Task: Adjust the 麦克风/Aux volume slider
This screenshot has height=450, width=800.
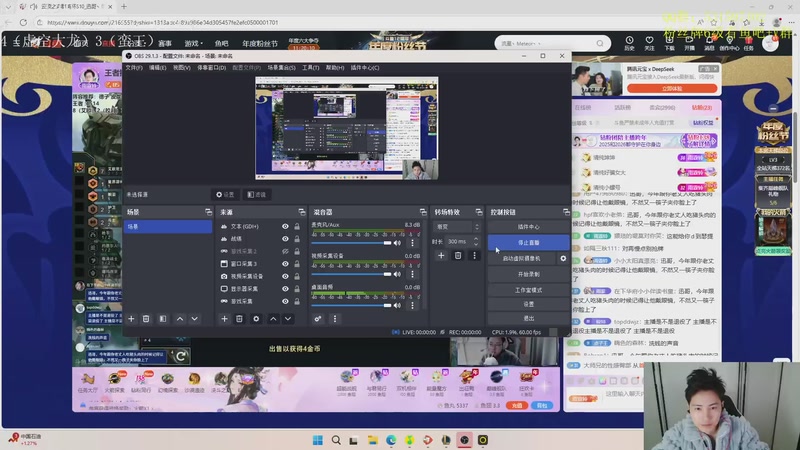Action: coord(351,243)
